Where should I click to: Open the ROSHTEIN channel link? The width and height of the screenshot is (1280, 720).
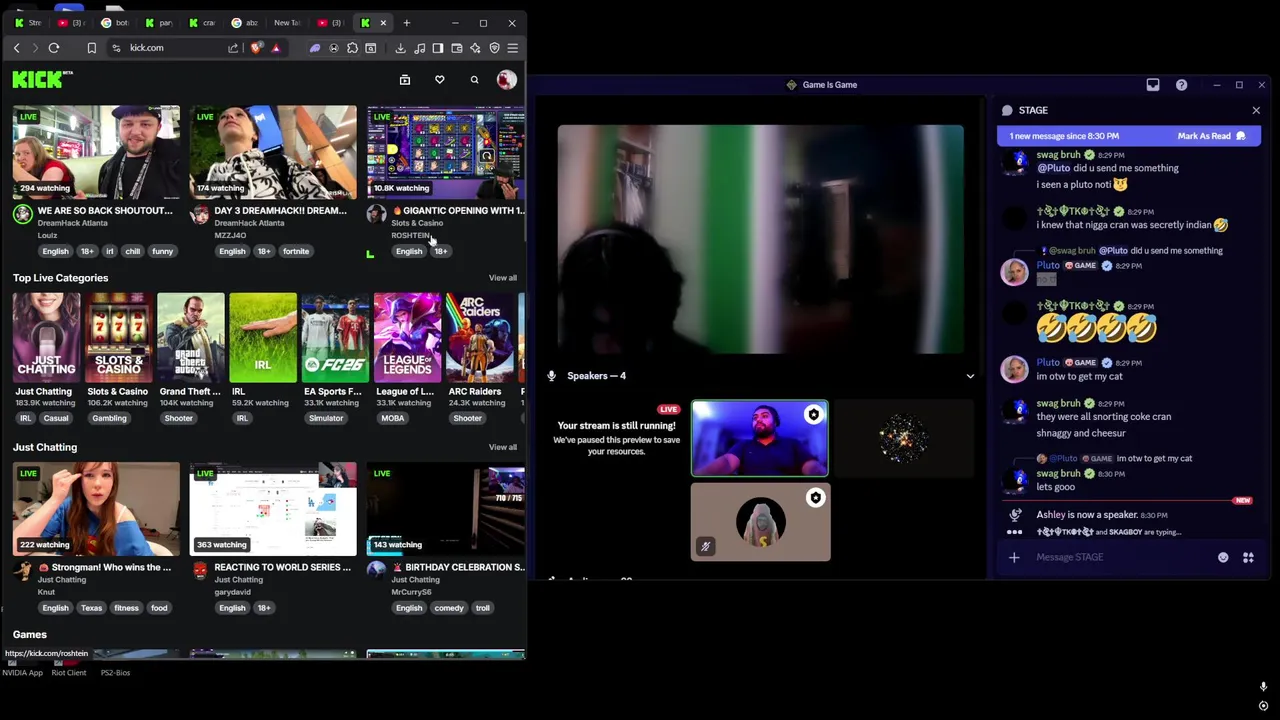410,236
